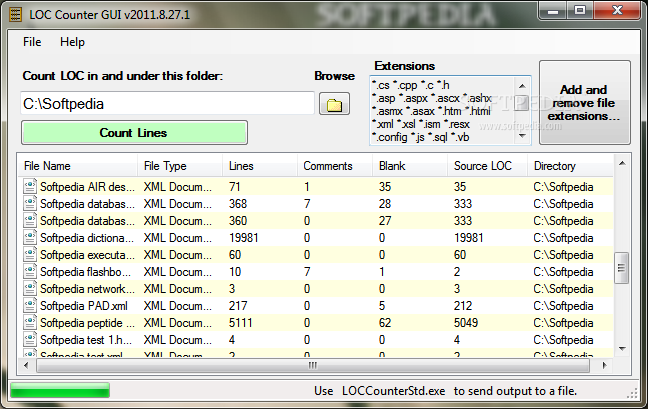Click the LOC Counter app icon in title bar
The width and height of the screenshot is (648, 409).
point(15,15)
